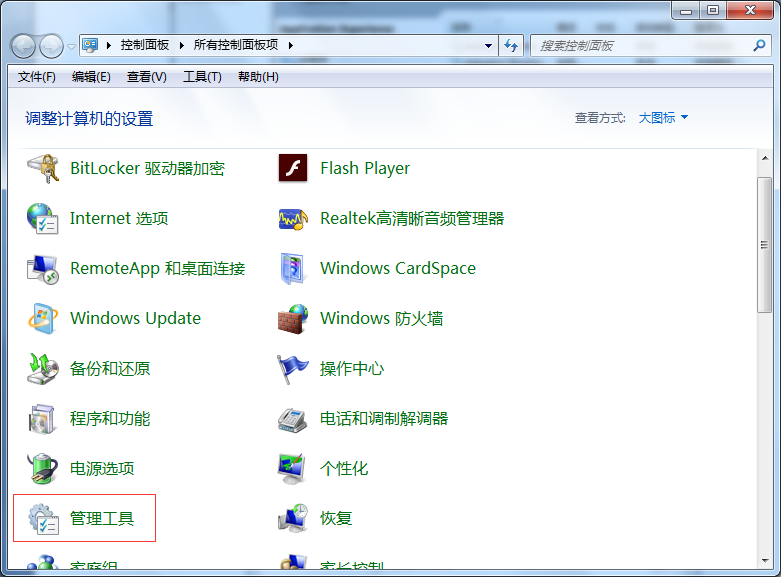Screen dimensions: 781x577
Task: Open the Windows Update link
Action: pos(135,318)
